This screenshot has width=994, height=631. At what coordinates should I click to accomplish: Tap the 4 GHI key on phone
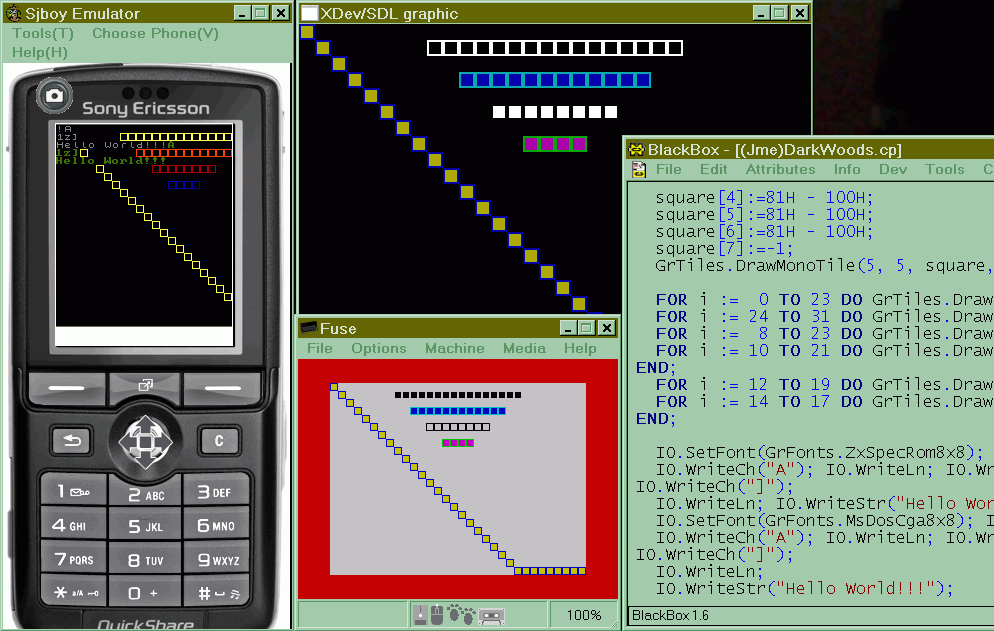point(74,524)
